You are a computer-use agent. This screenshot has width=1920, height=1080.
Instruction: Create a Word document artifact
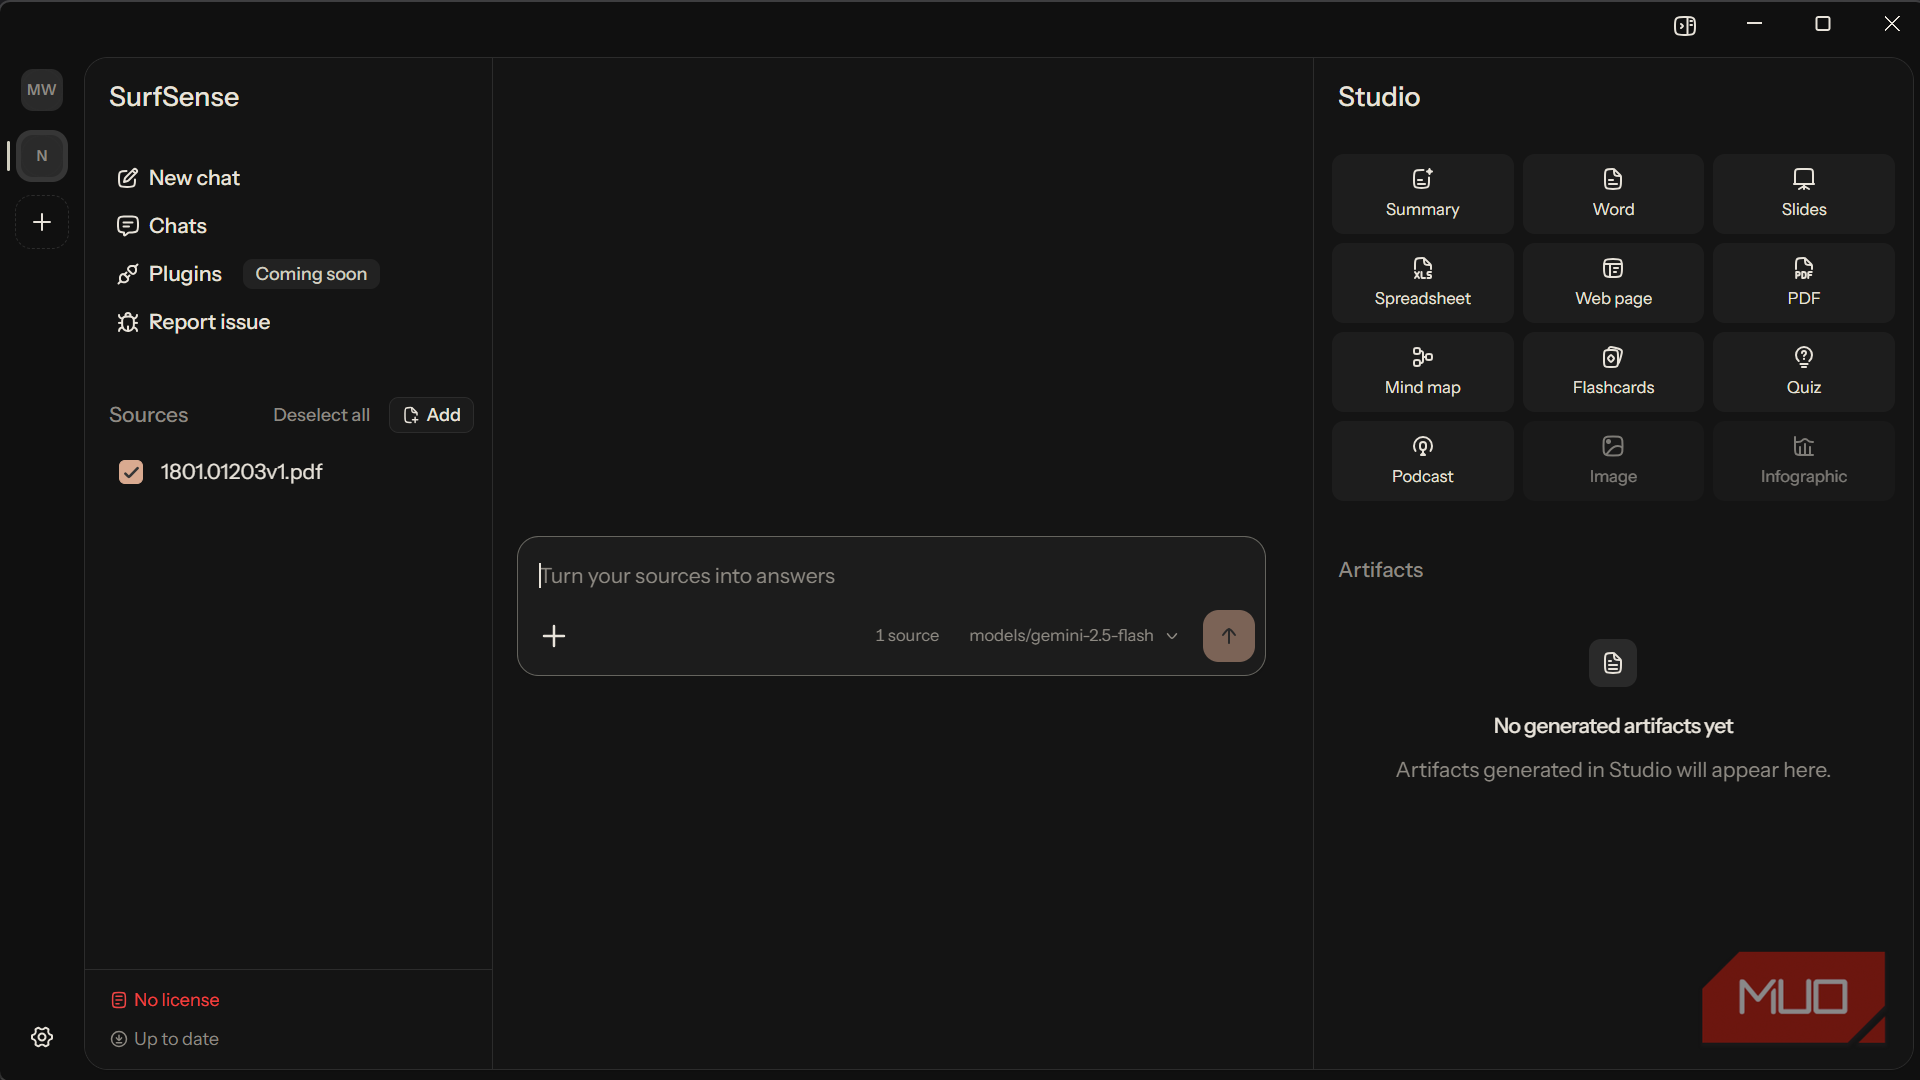(1613, 194)
